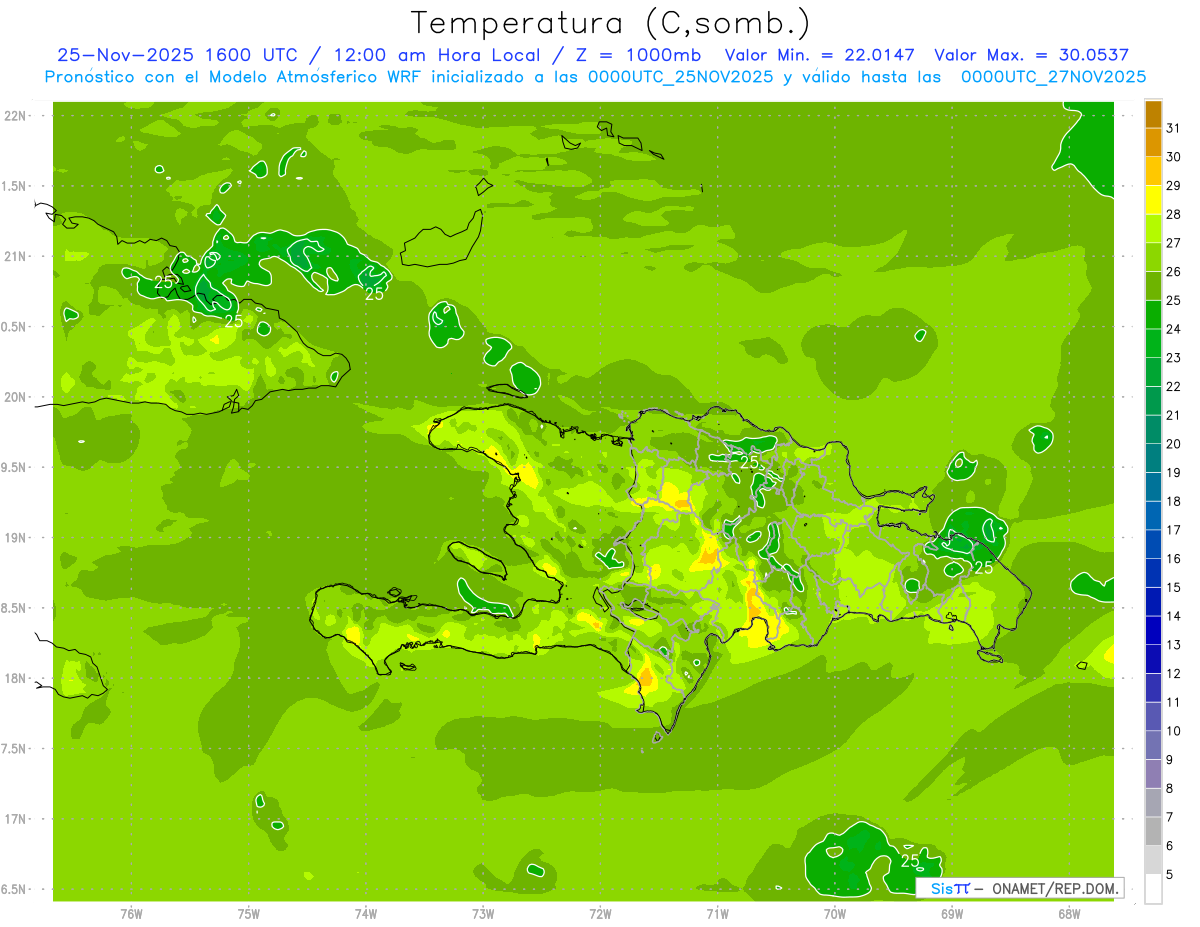This screenshot has width=1200, height=927.
Task: Click the '19N' latitude axis label
Action: pos(17,538)
